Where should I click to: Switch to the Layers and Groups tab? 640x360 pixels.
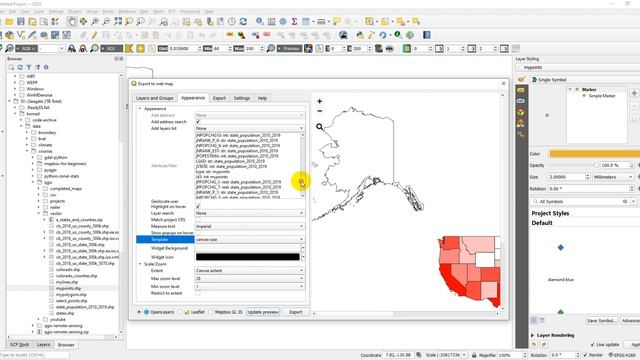pyautogui.click(x=155, y=98)
